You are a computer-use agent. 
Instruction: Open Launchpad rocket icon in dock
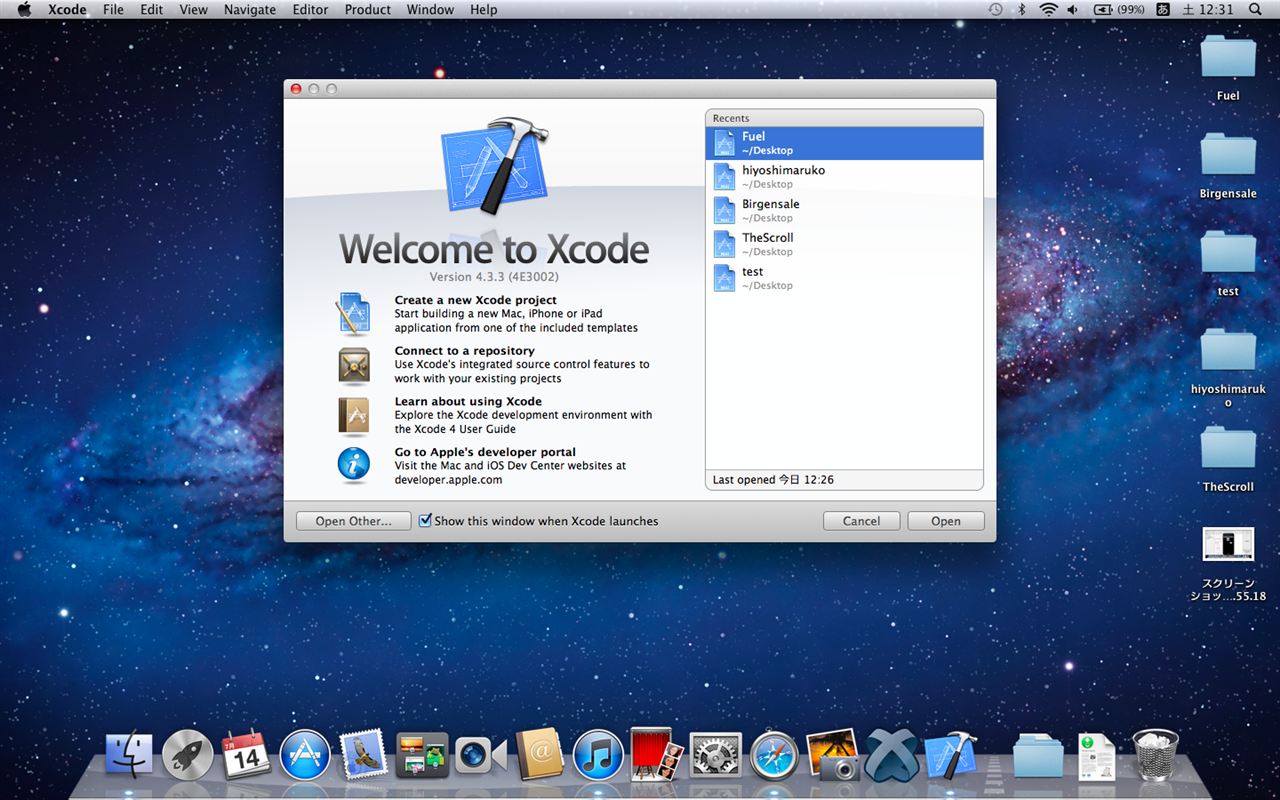[x=188, y=755]
